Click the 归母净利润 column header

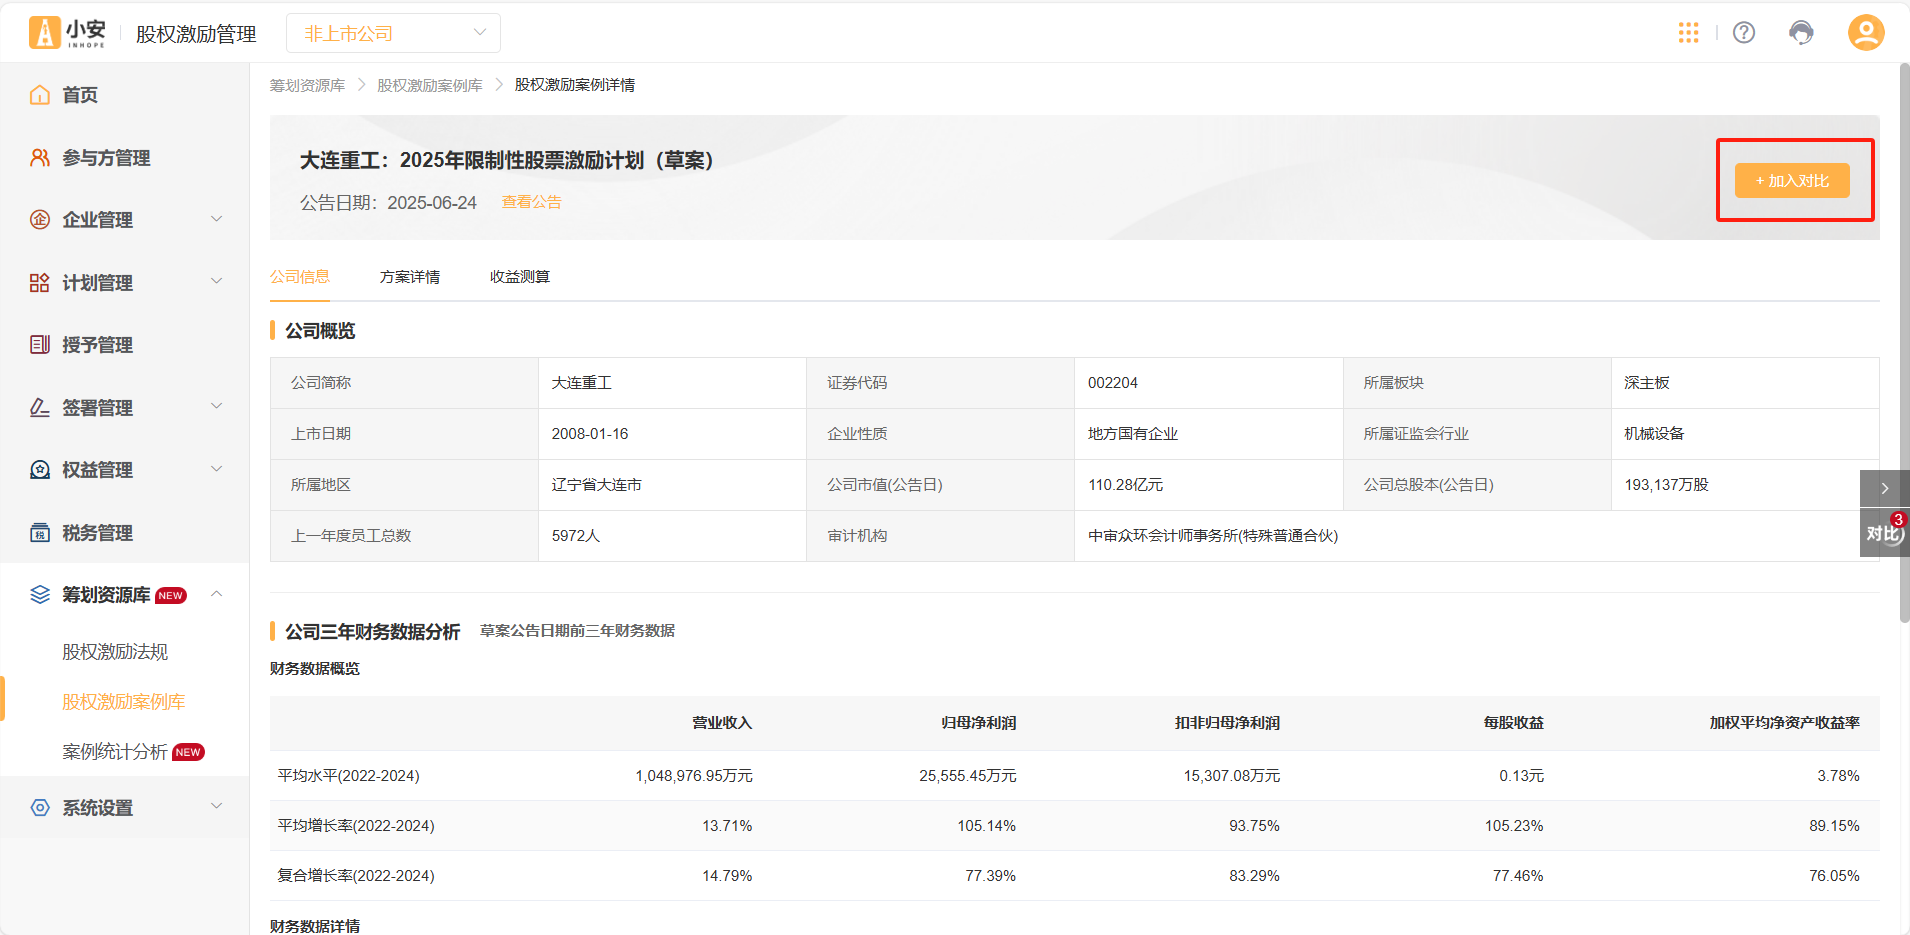pos(978,723)
